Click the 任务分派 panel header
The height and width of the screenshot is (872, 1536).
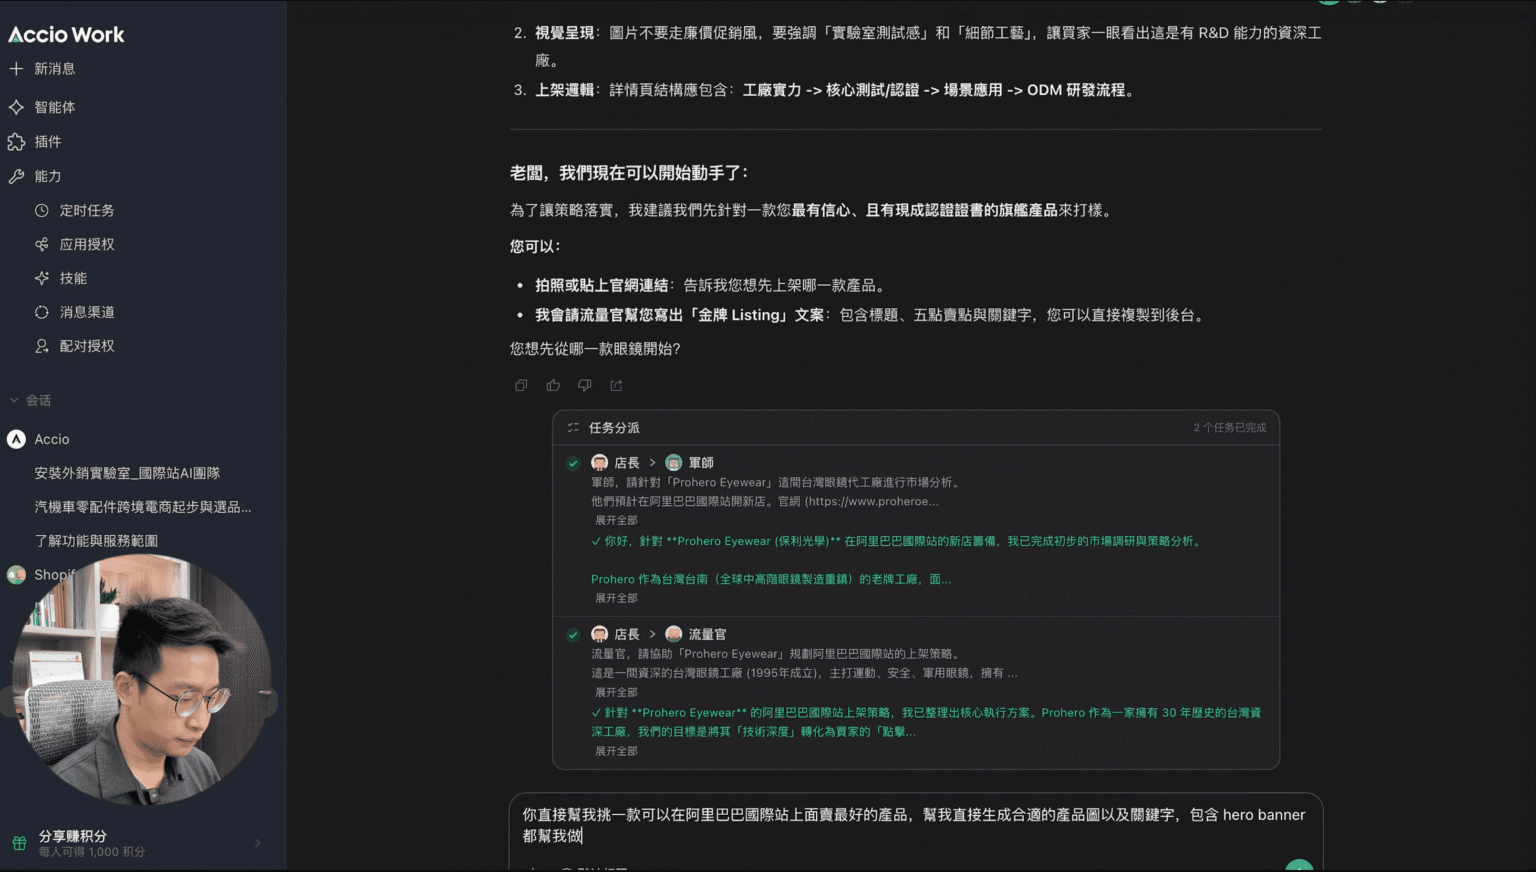pyautogui.click(x=916, y=427)
